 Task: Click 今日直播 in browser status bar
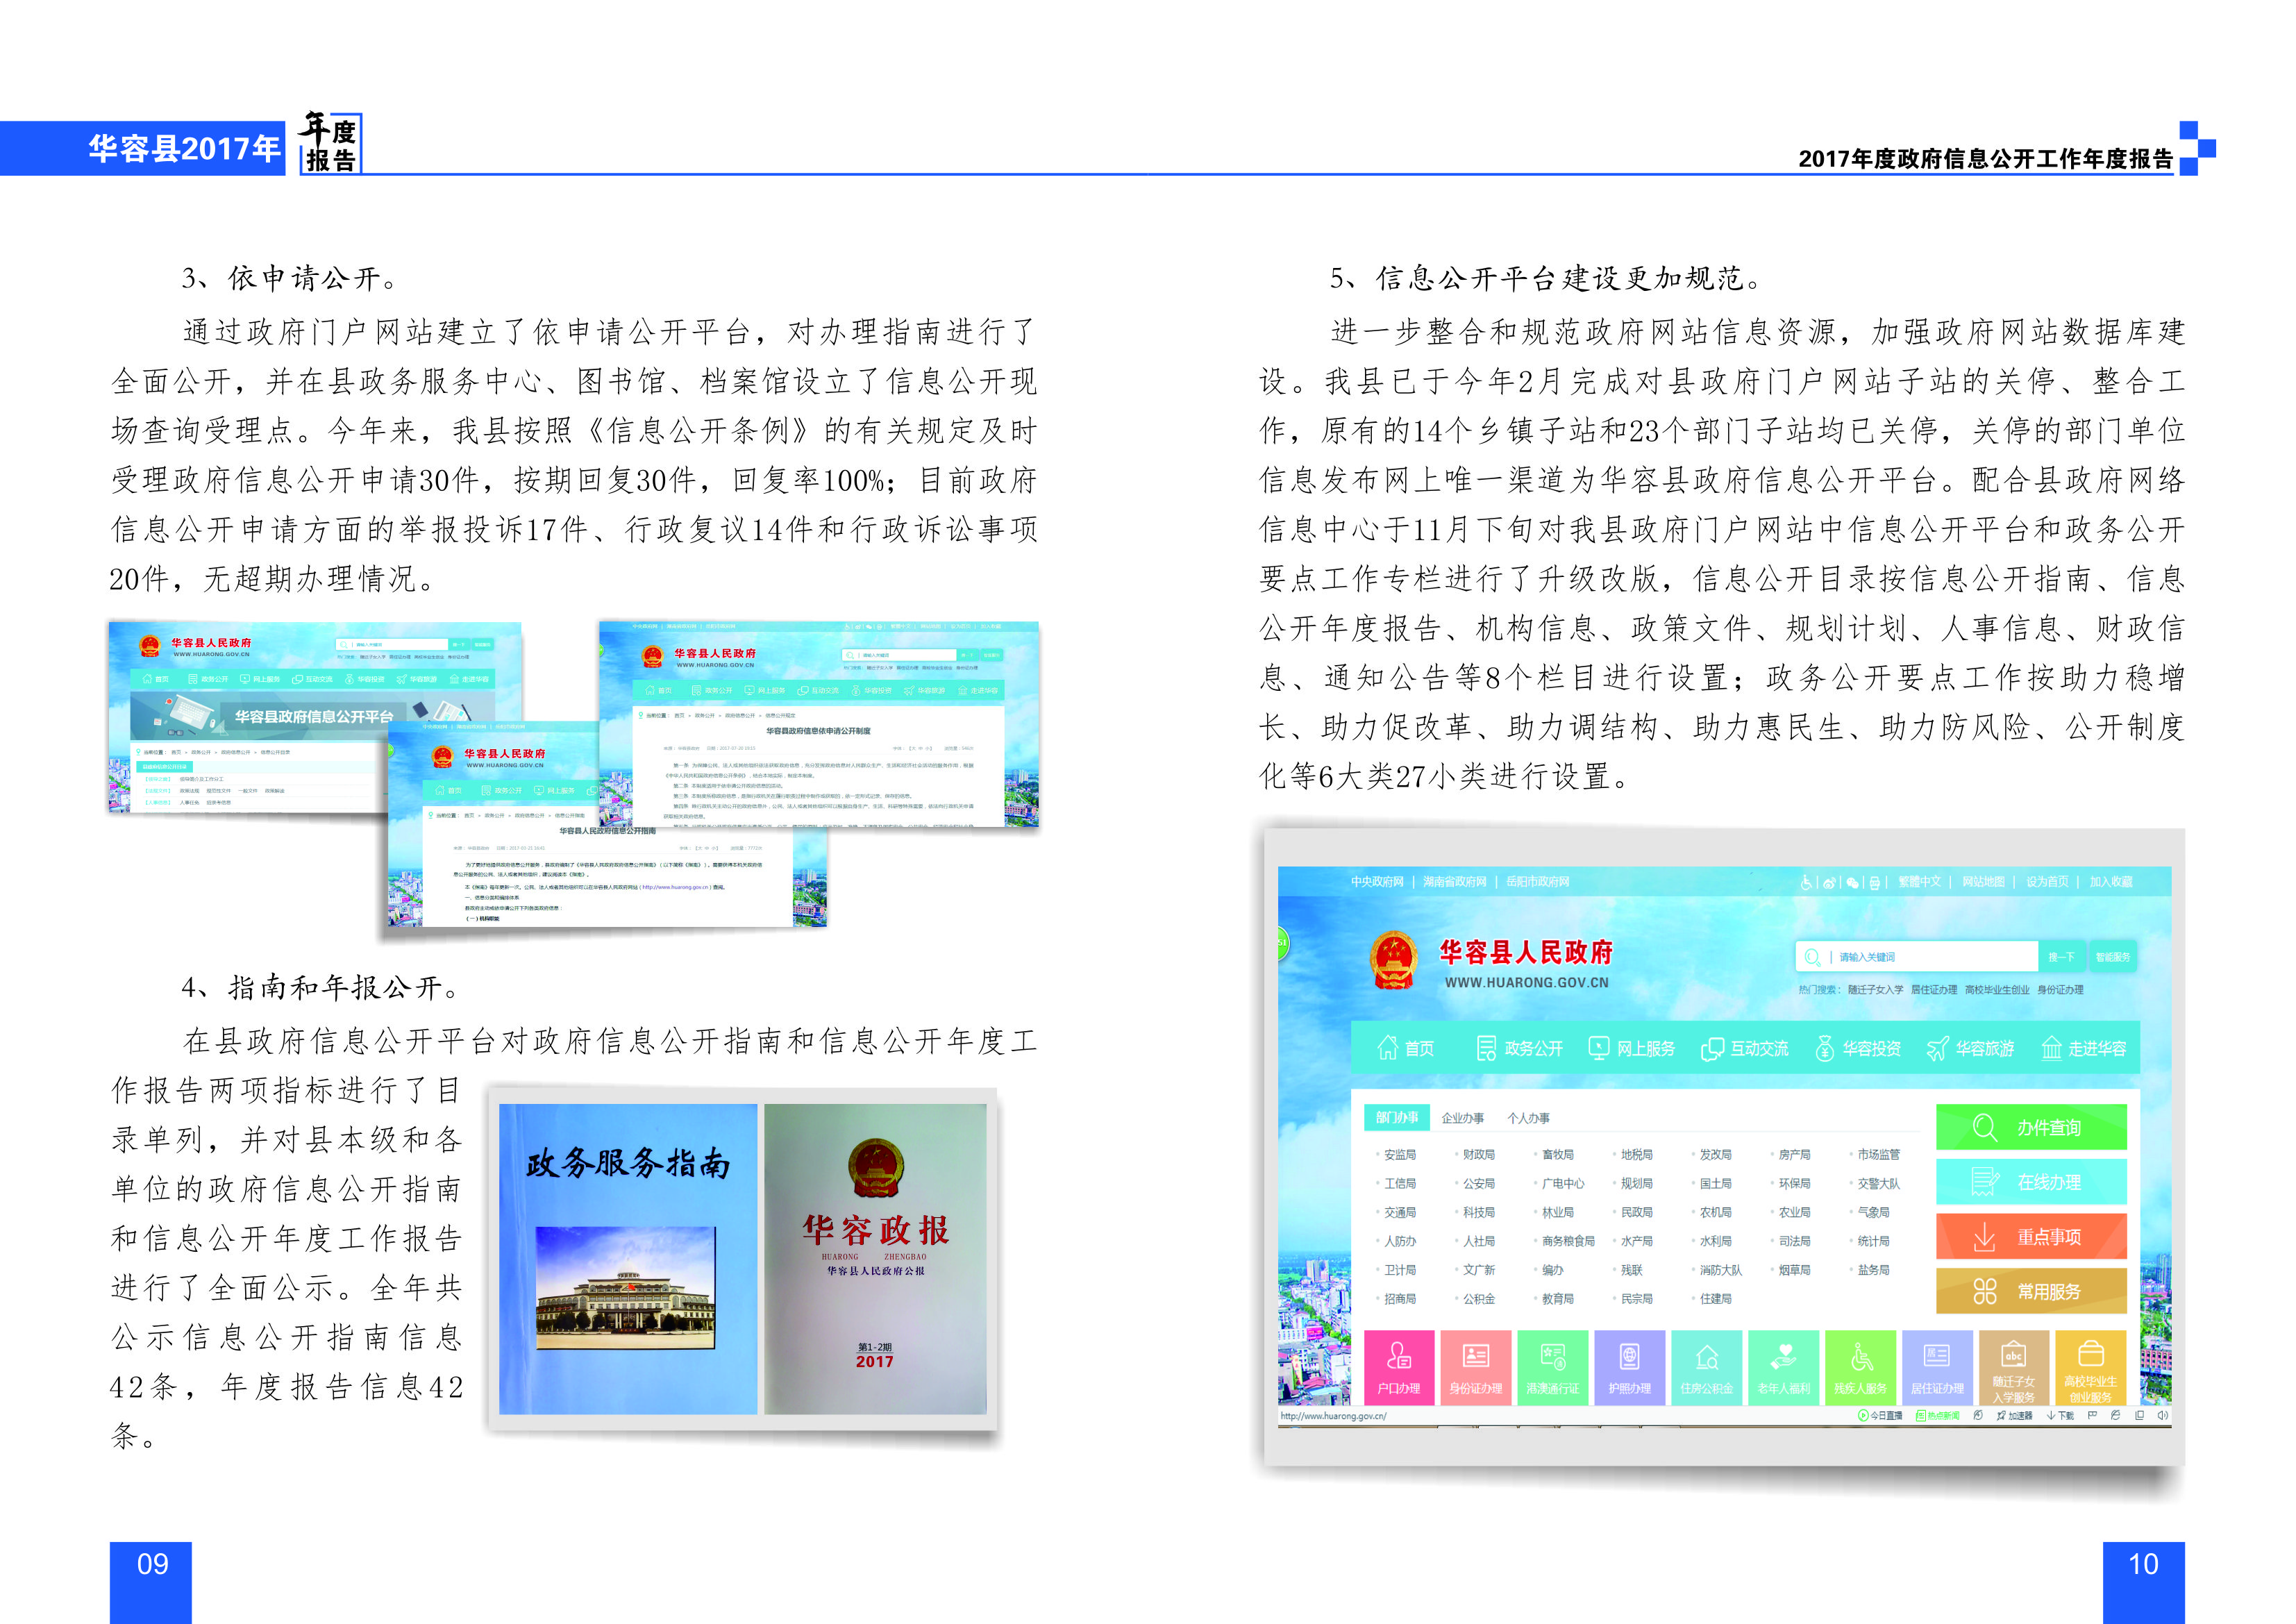[1880, 1416]
